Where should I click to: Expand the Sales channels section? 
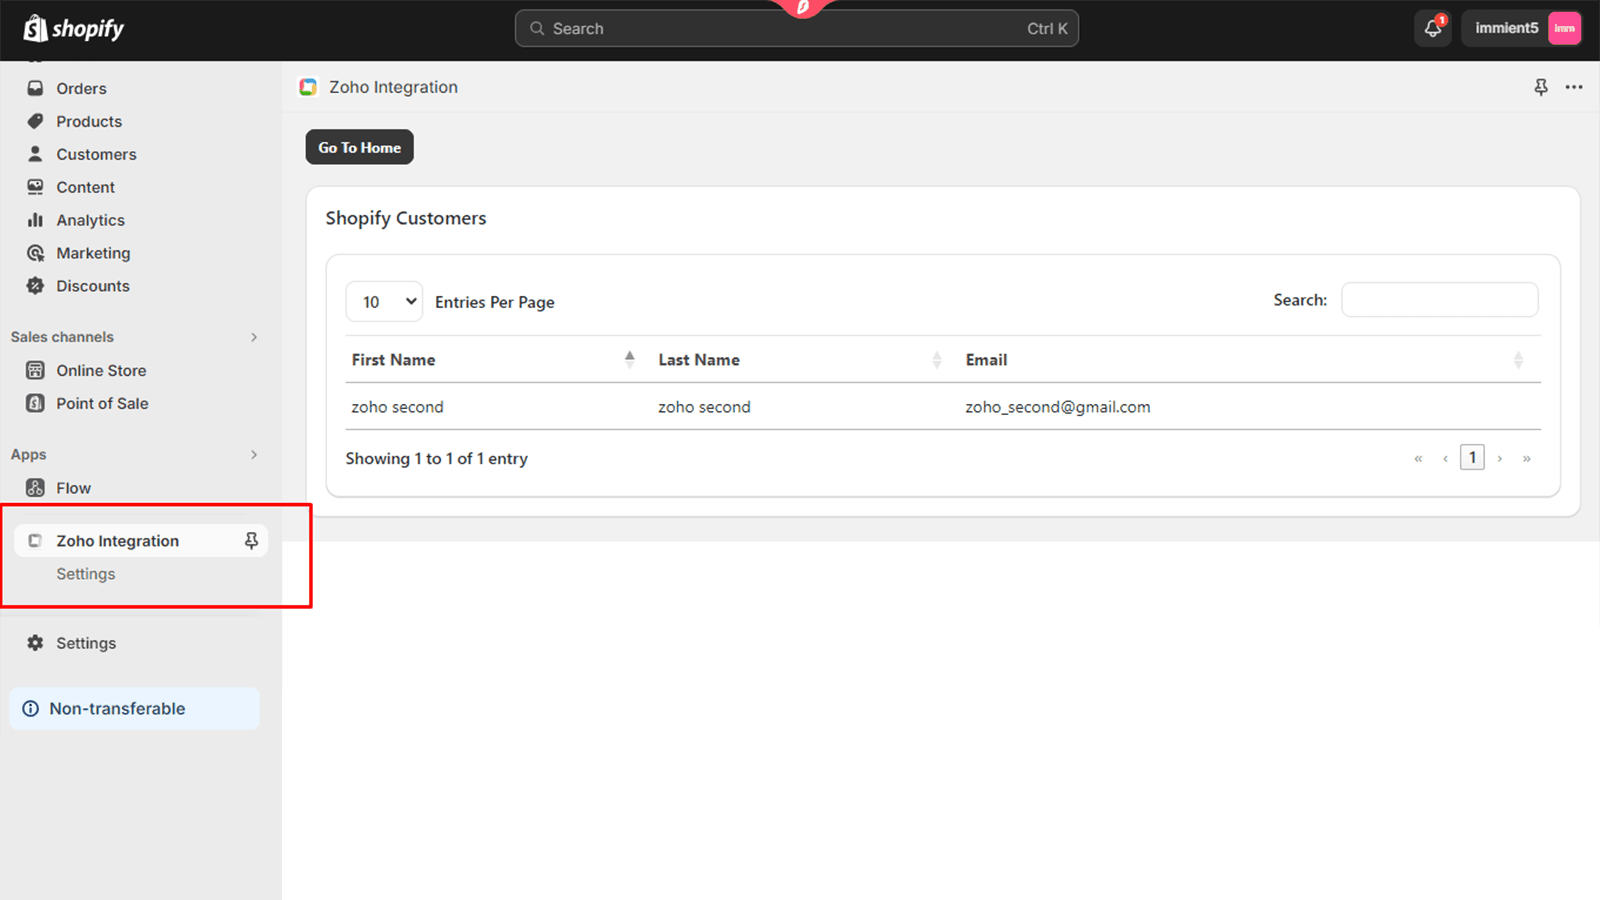tap(254, 337)
